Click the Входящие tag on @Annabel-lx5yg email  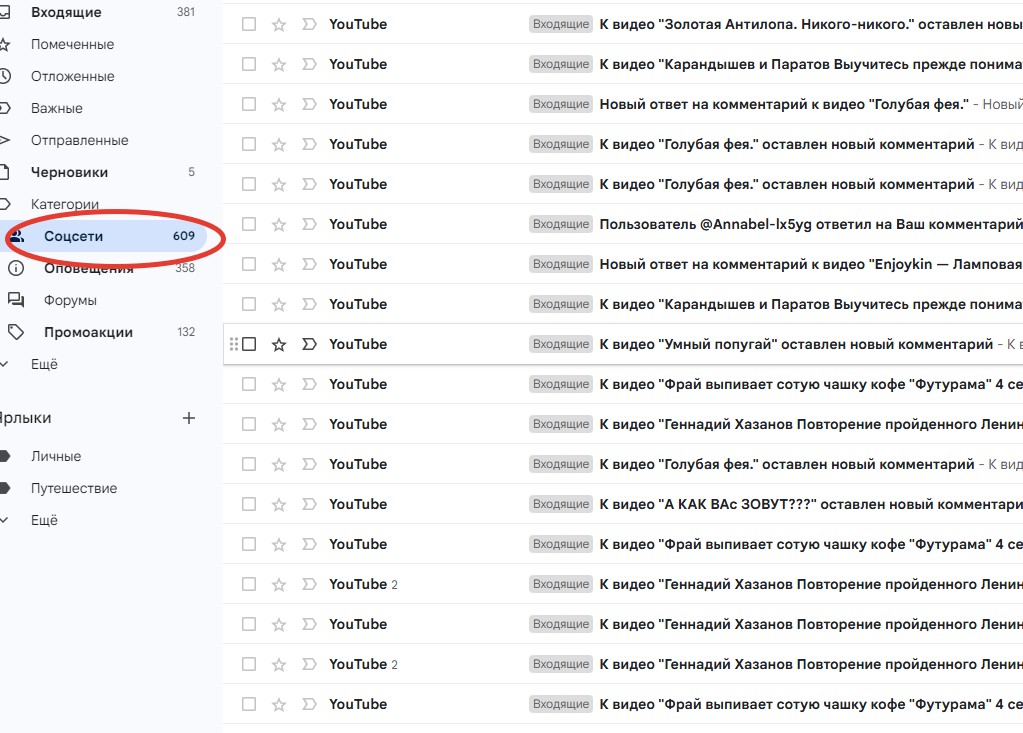561,224
